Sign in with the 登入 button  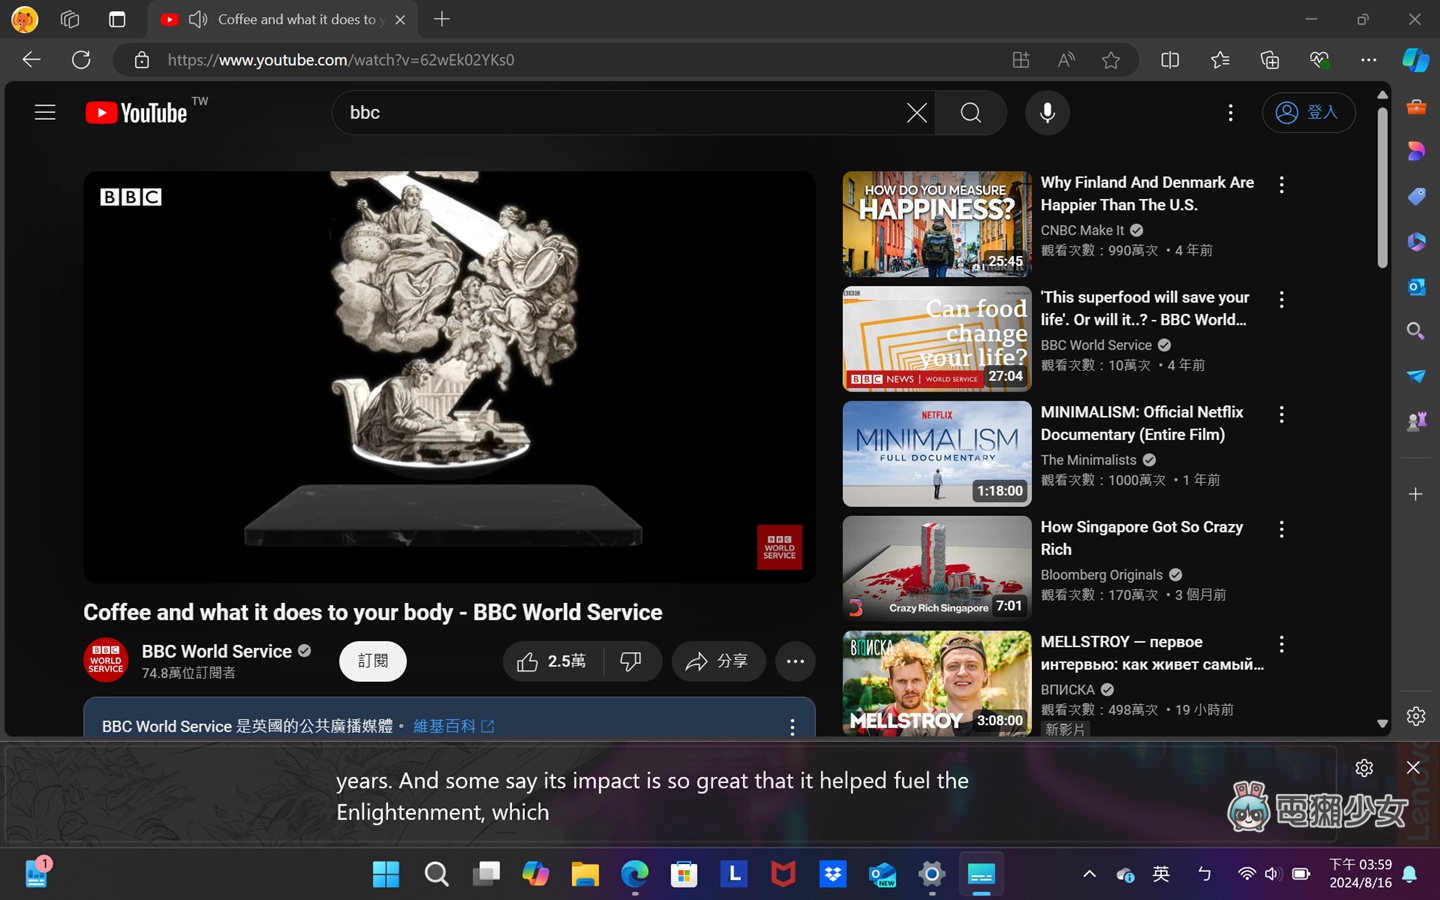(x=1308, y=112)
